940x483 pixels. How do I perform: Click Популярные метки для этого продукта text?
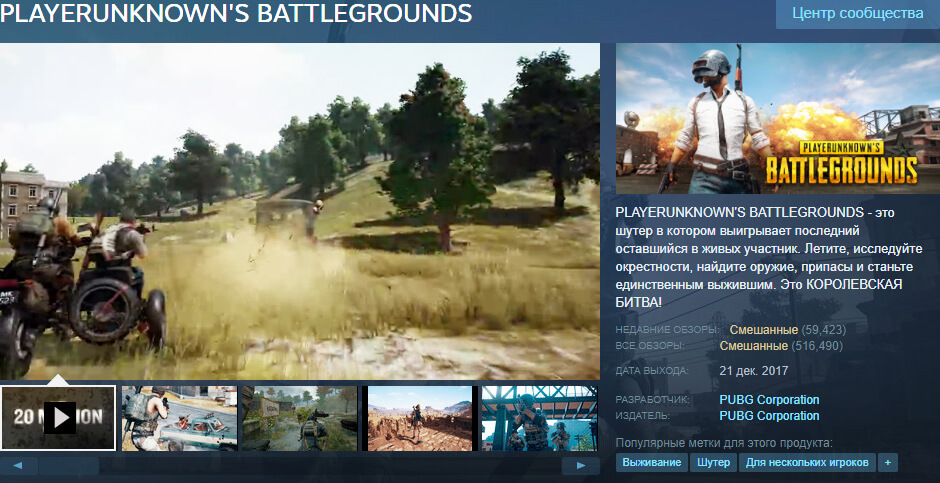tap(724, 443)
